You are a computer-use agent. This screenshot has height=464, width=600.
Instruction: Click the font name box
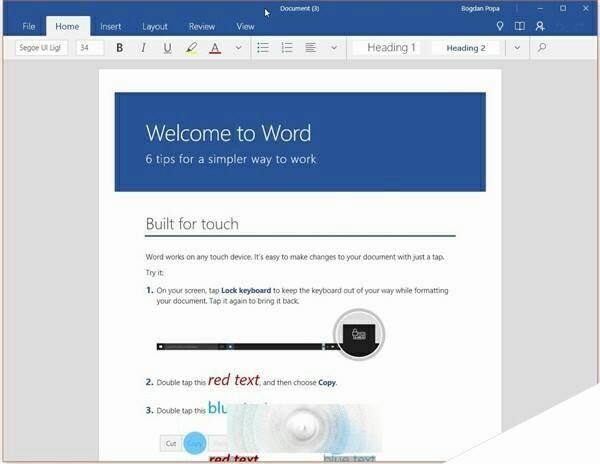(x=42, y=47)
